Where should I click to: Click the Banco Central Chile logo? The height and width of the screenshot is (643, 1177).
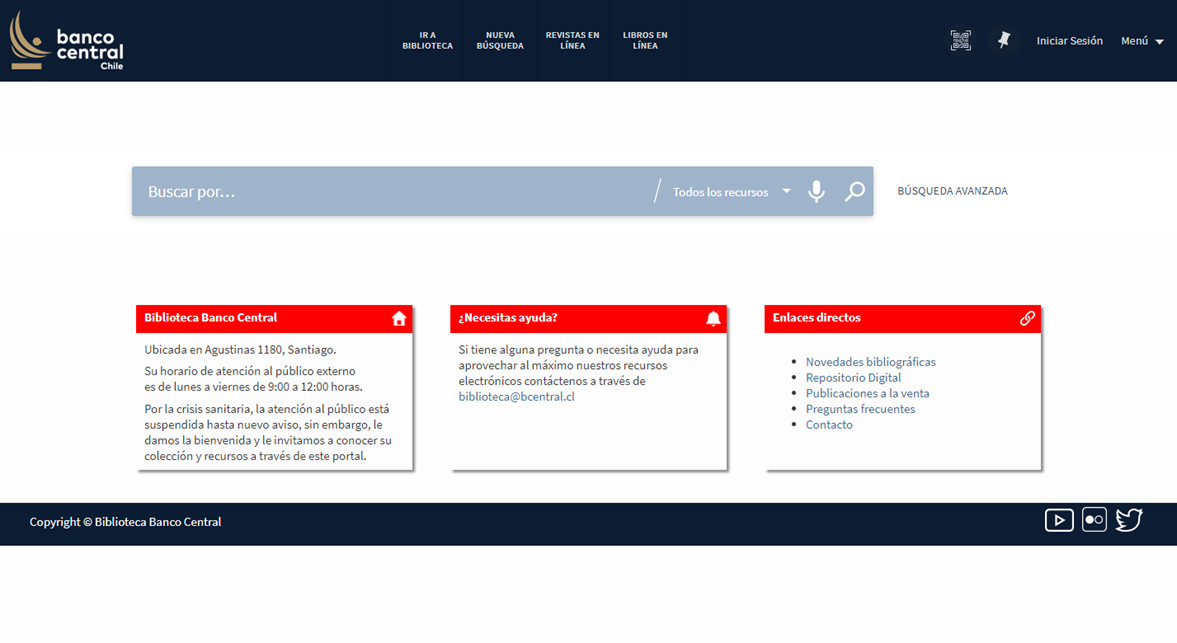66,41
